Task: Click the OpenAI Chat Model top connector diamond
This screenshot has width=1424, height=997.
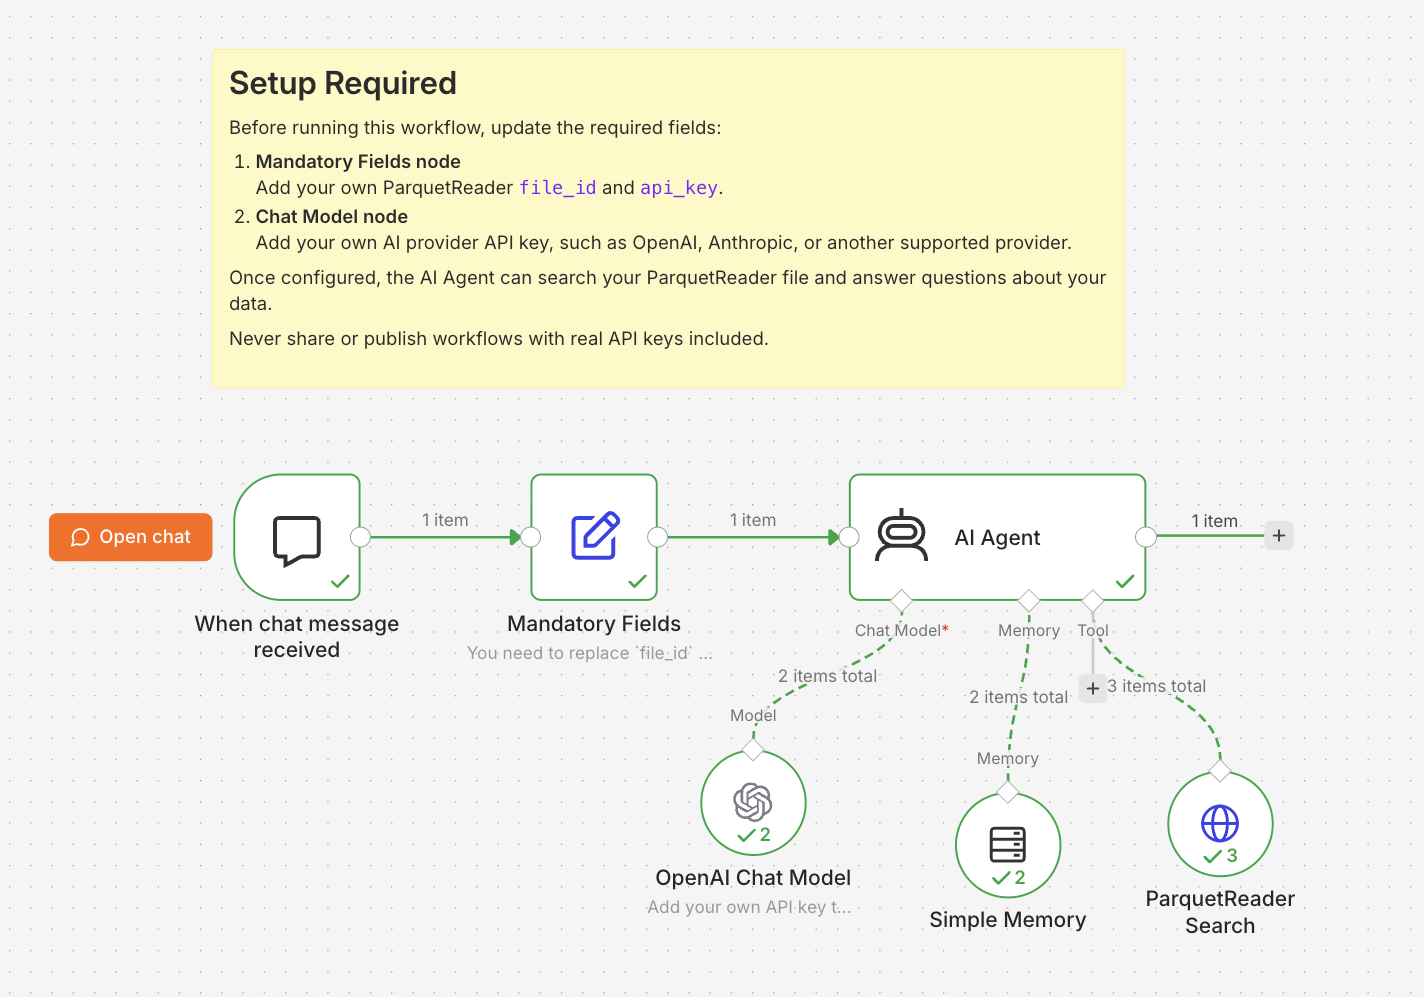Action: (753, 750)
